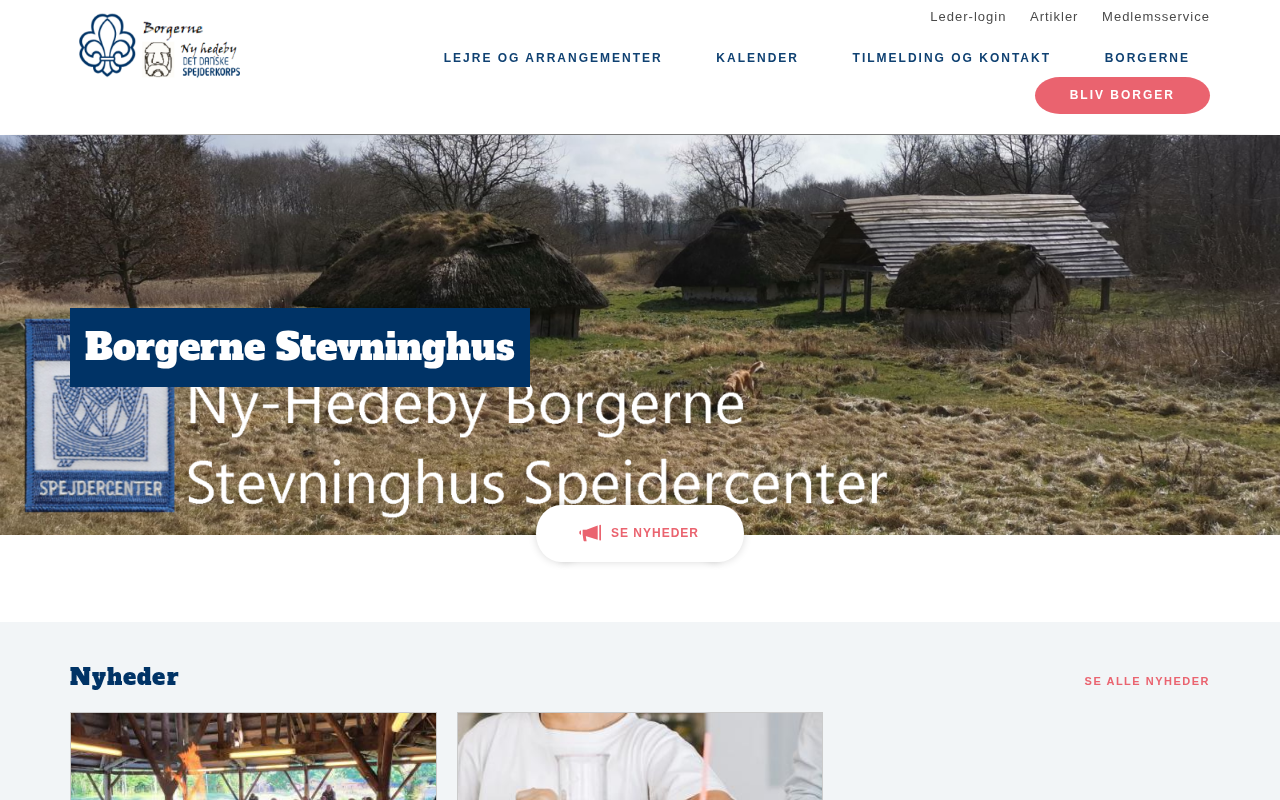The image size is (1280, 800).
Task: Go to the Artikler page
Action: tap(1054, 17)
